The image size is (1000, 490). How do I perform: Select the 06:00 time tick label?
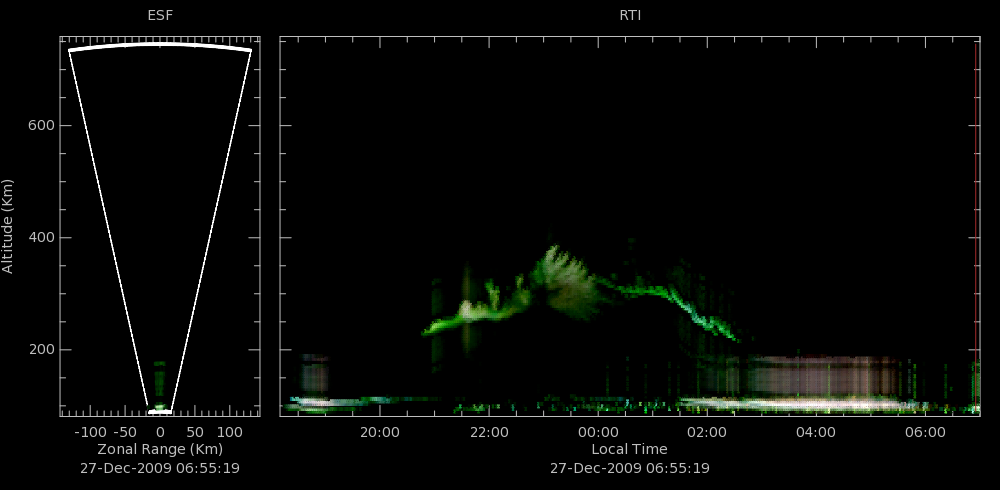click(x=925, y=433)
